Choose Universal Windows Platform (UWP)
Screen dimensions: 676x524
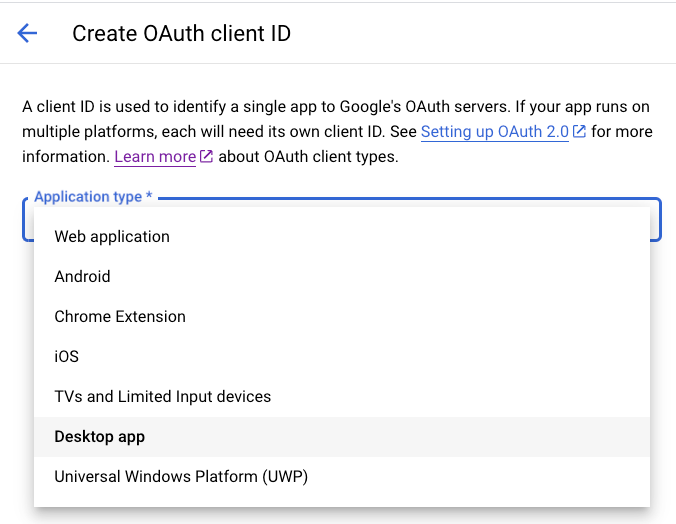pyautogui.click(x=181, y=477)
